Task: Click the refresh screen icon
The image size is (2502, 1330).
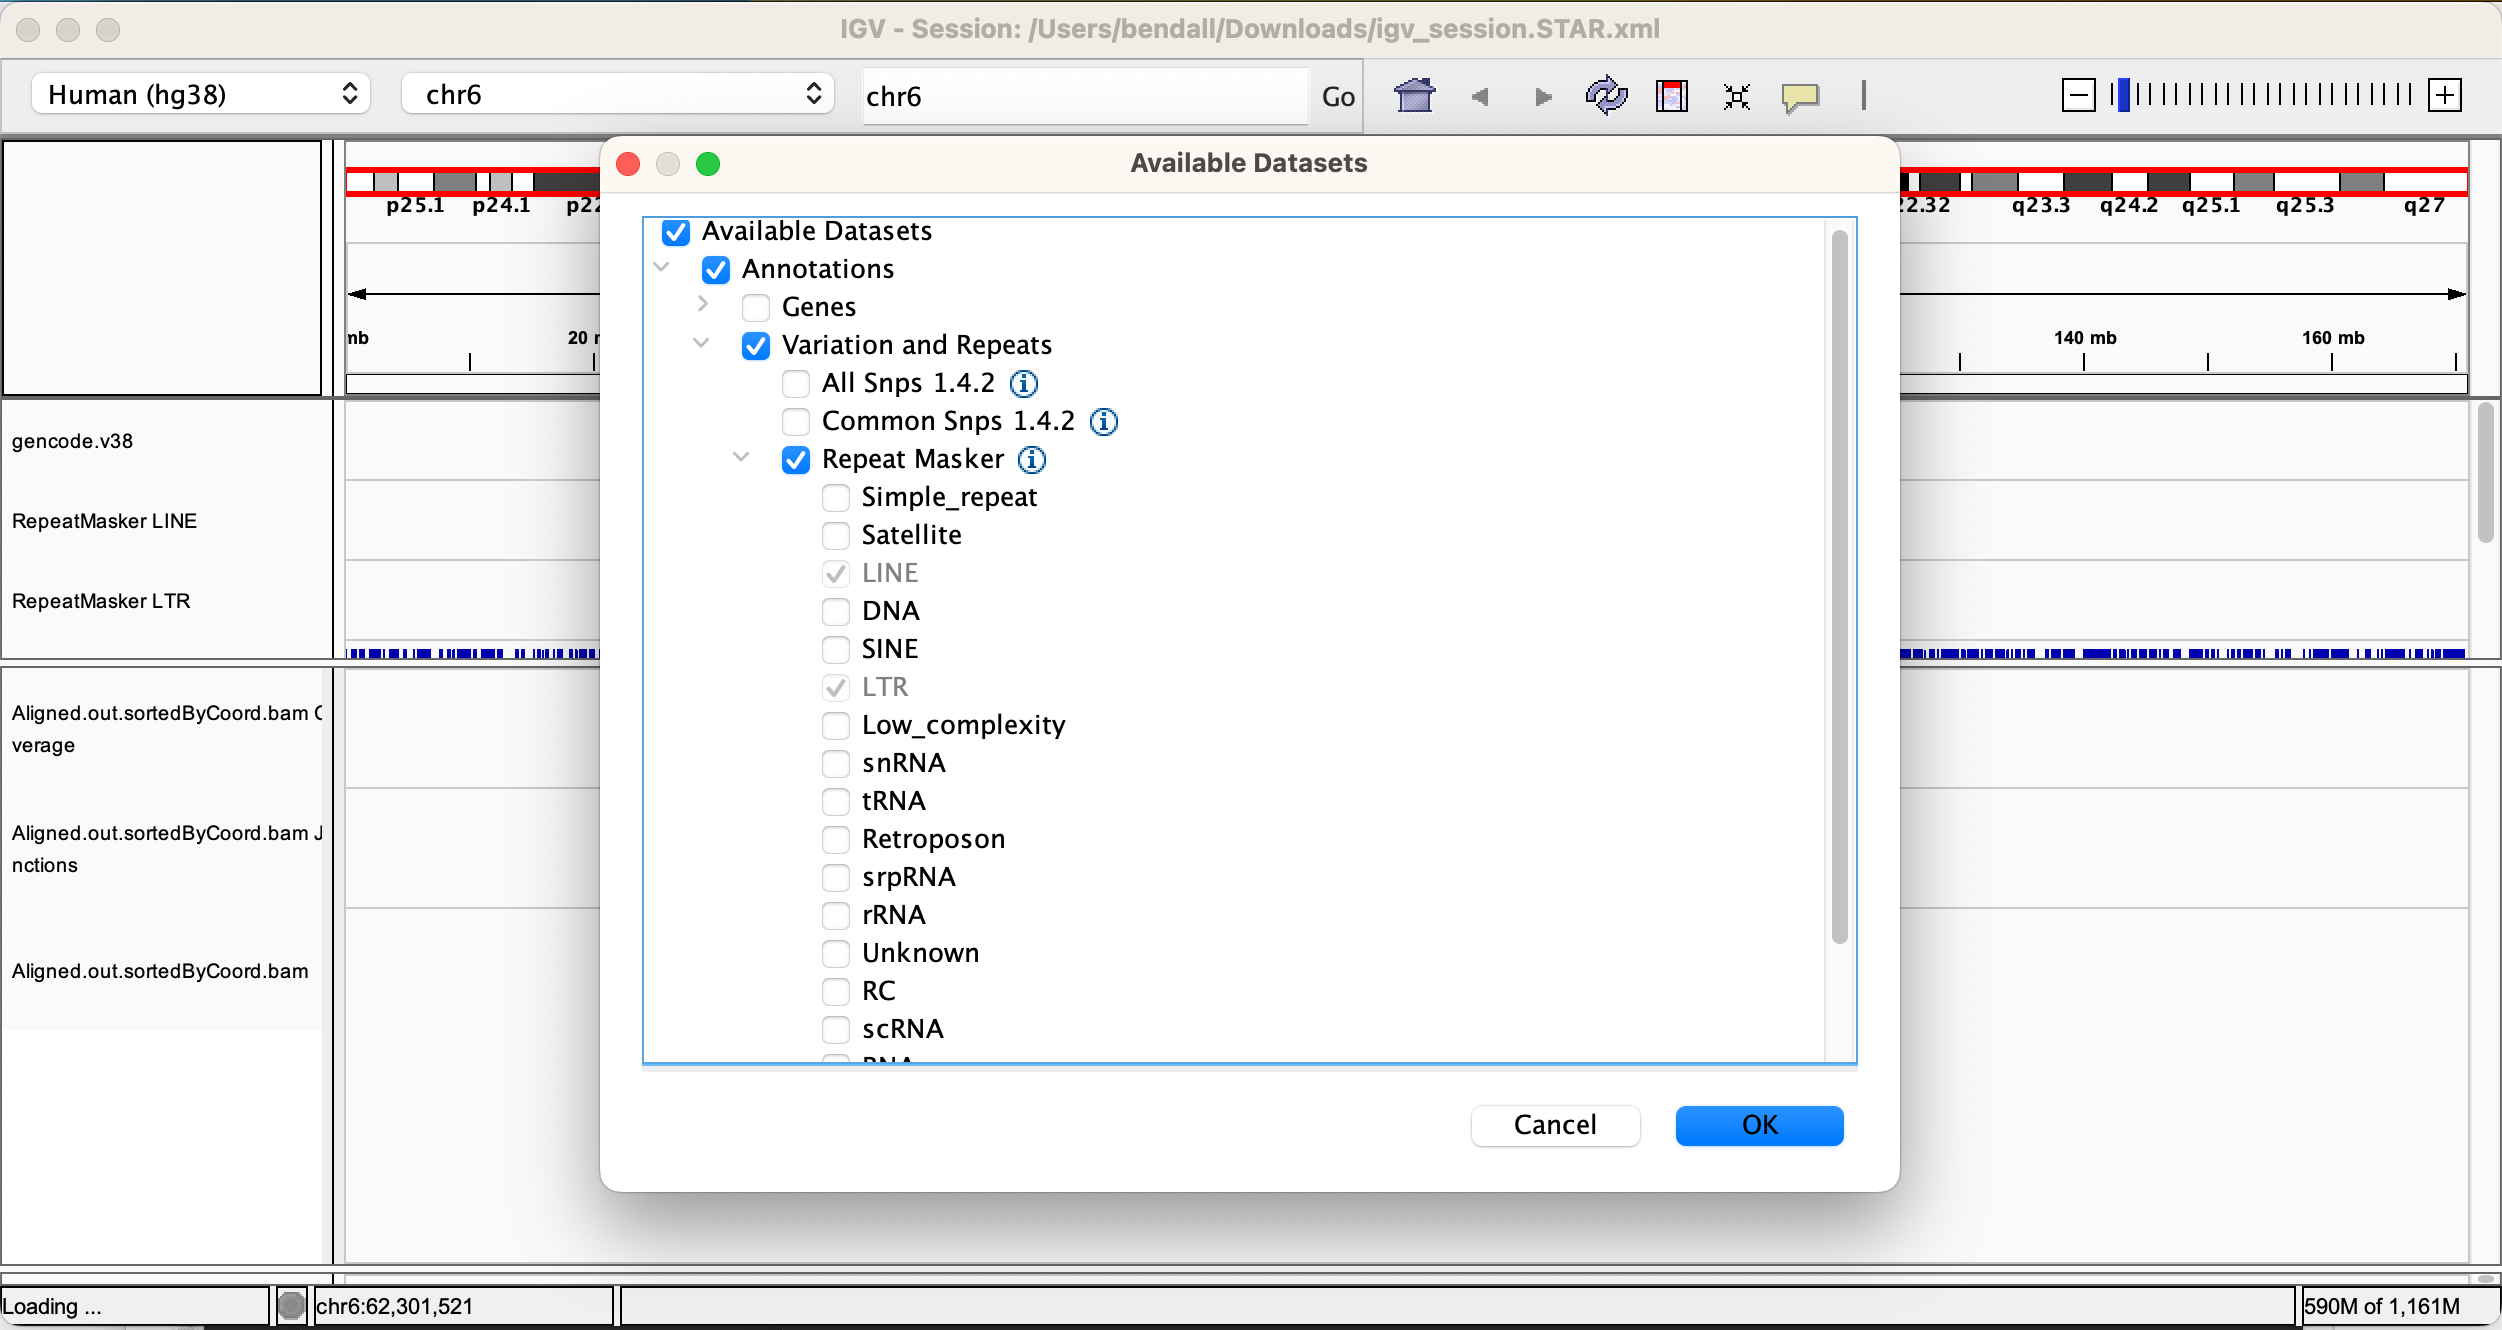Action: (1607, 96)
